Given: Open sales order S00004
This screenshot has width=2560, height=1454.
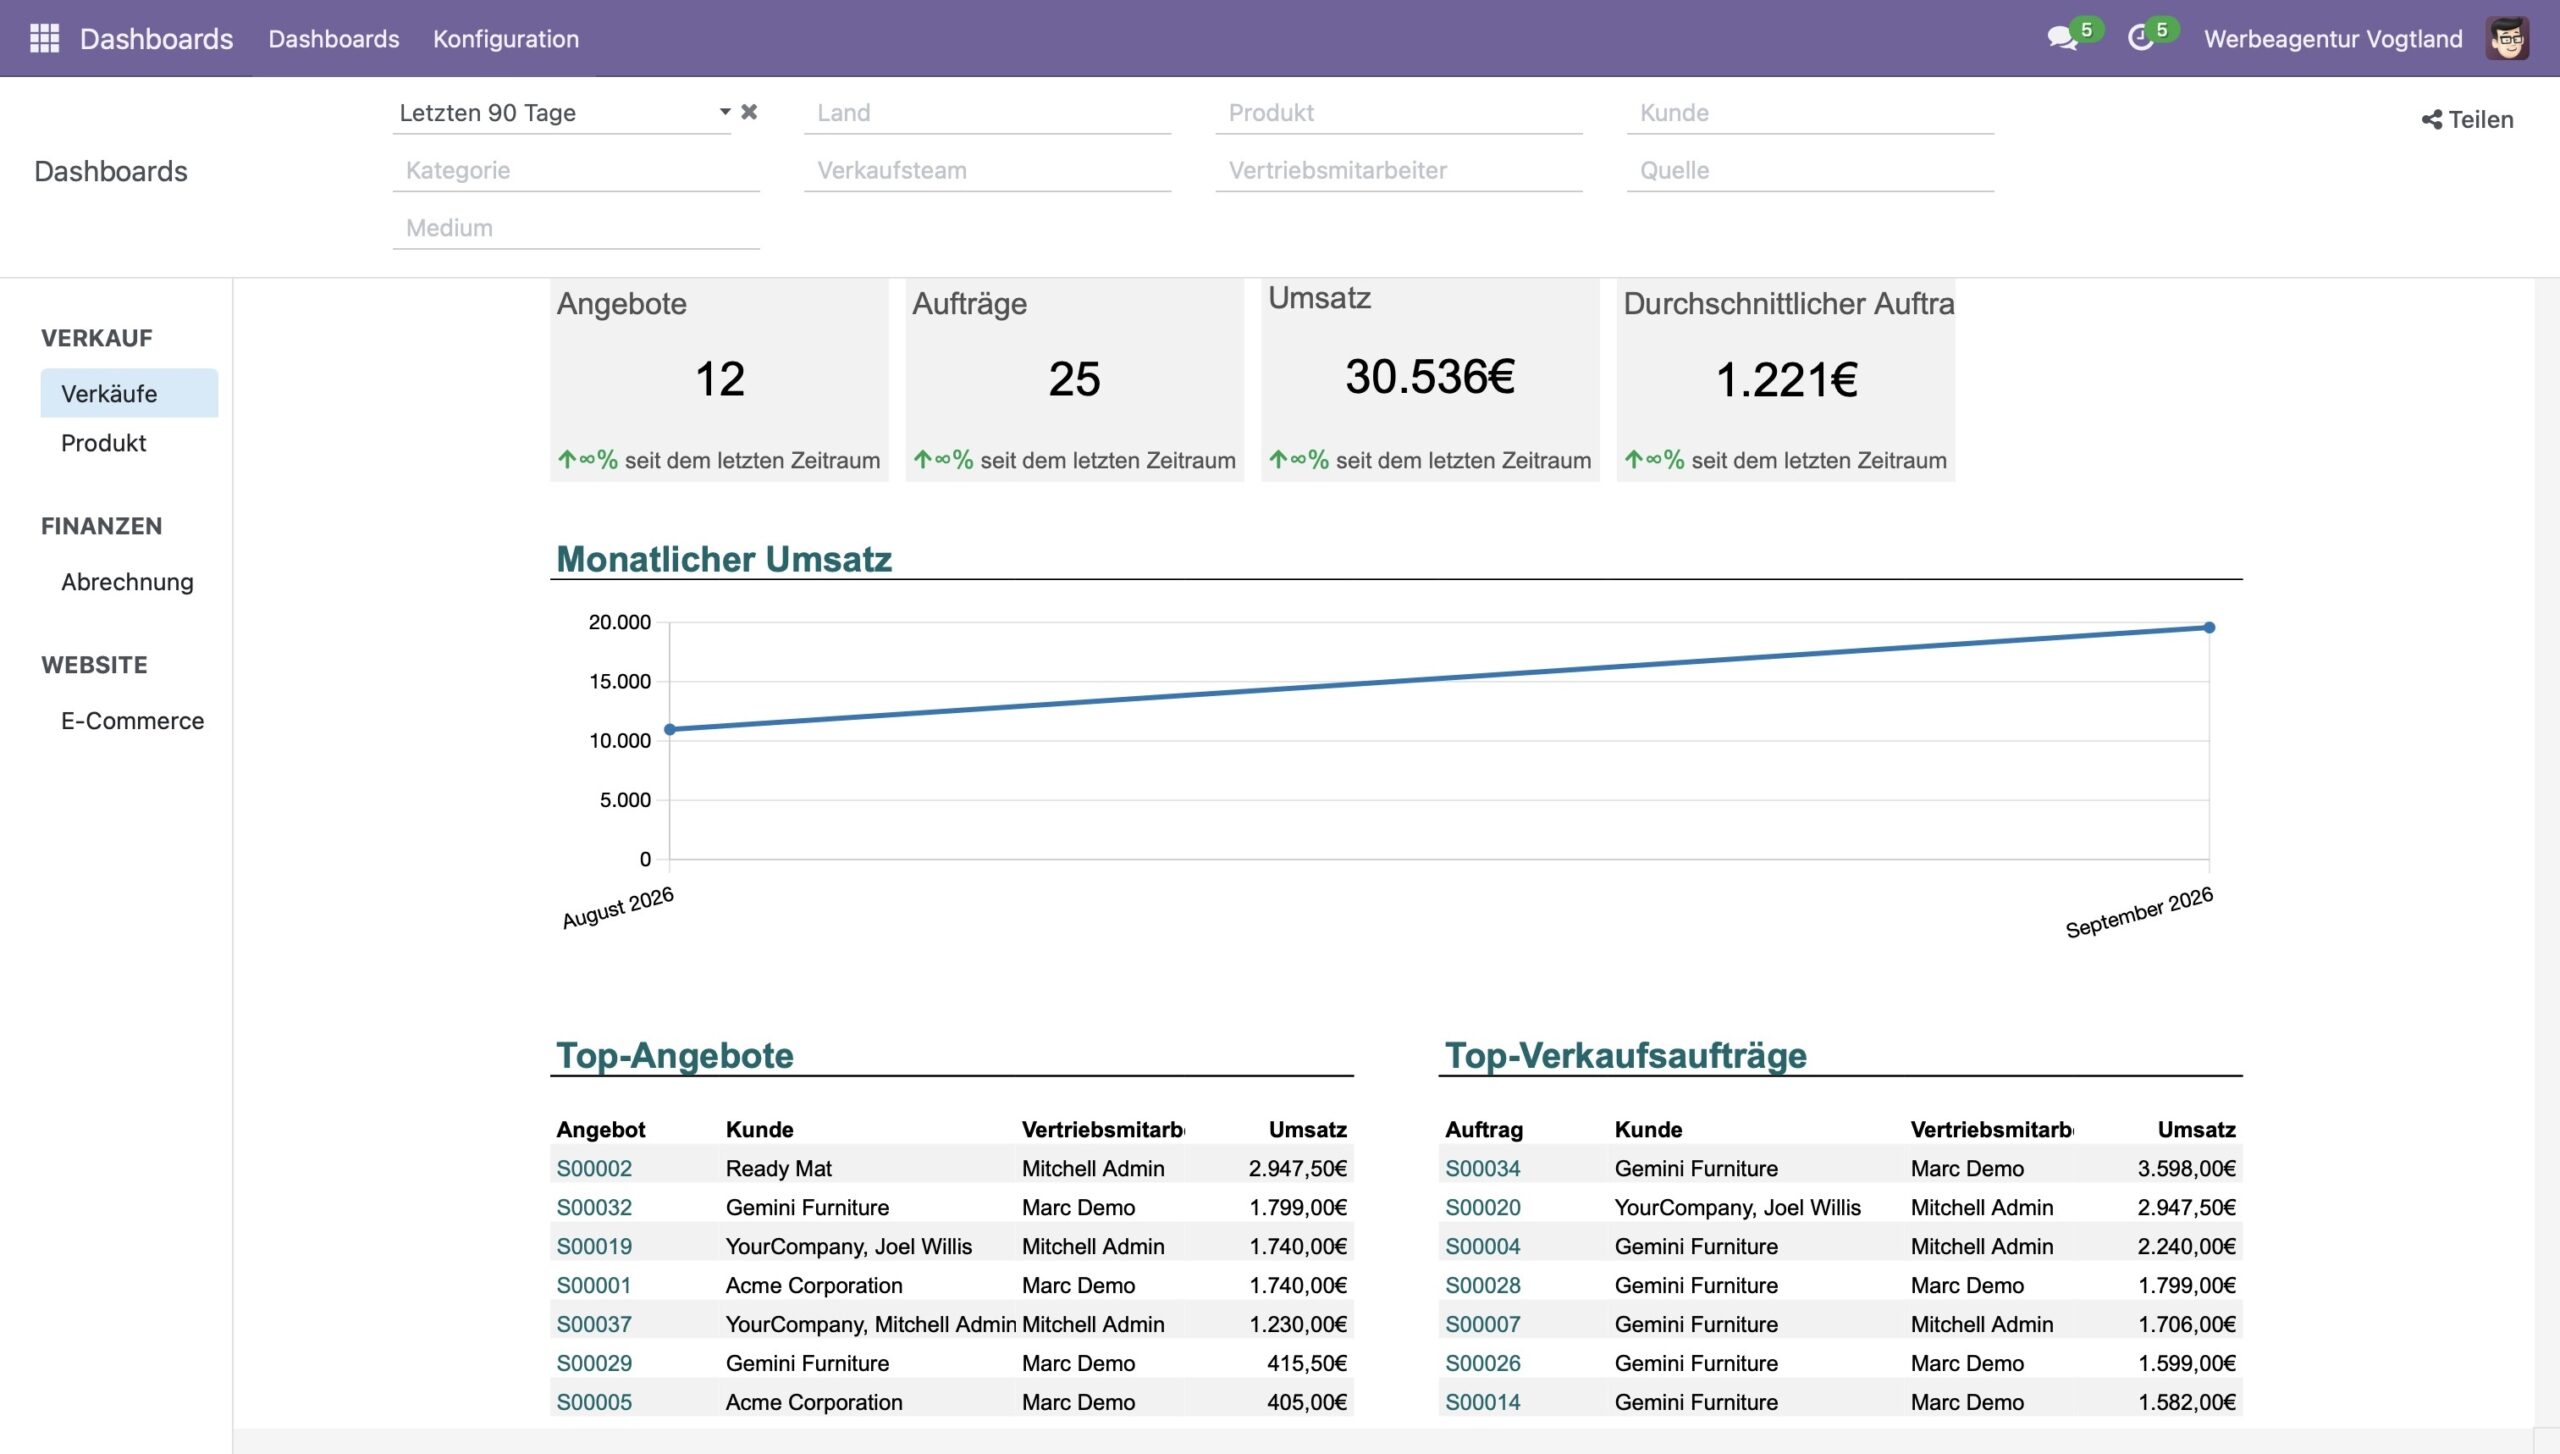Looking at the screenshot, I should coord(1482,1246).
